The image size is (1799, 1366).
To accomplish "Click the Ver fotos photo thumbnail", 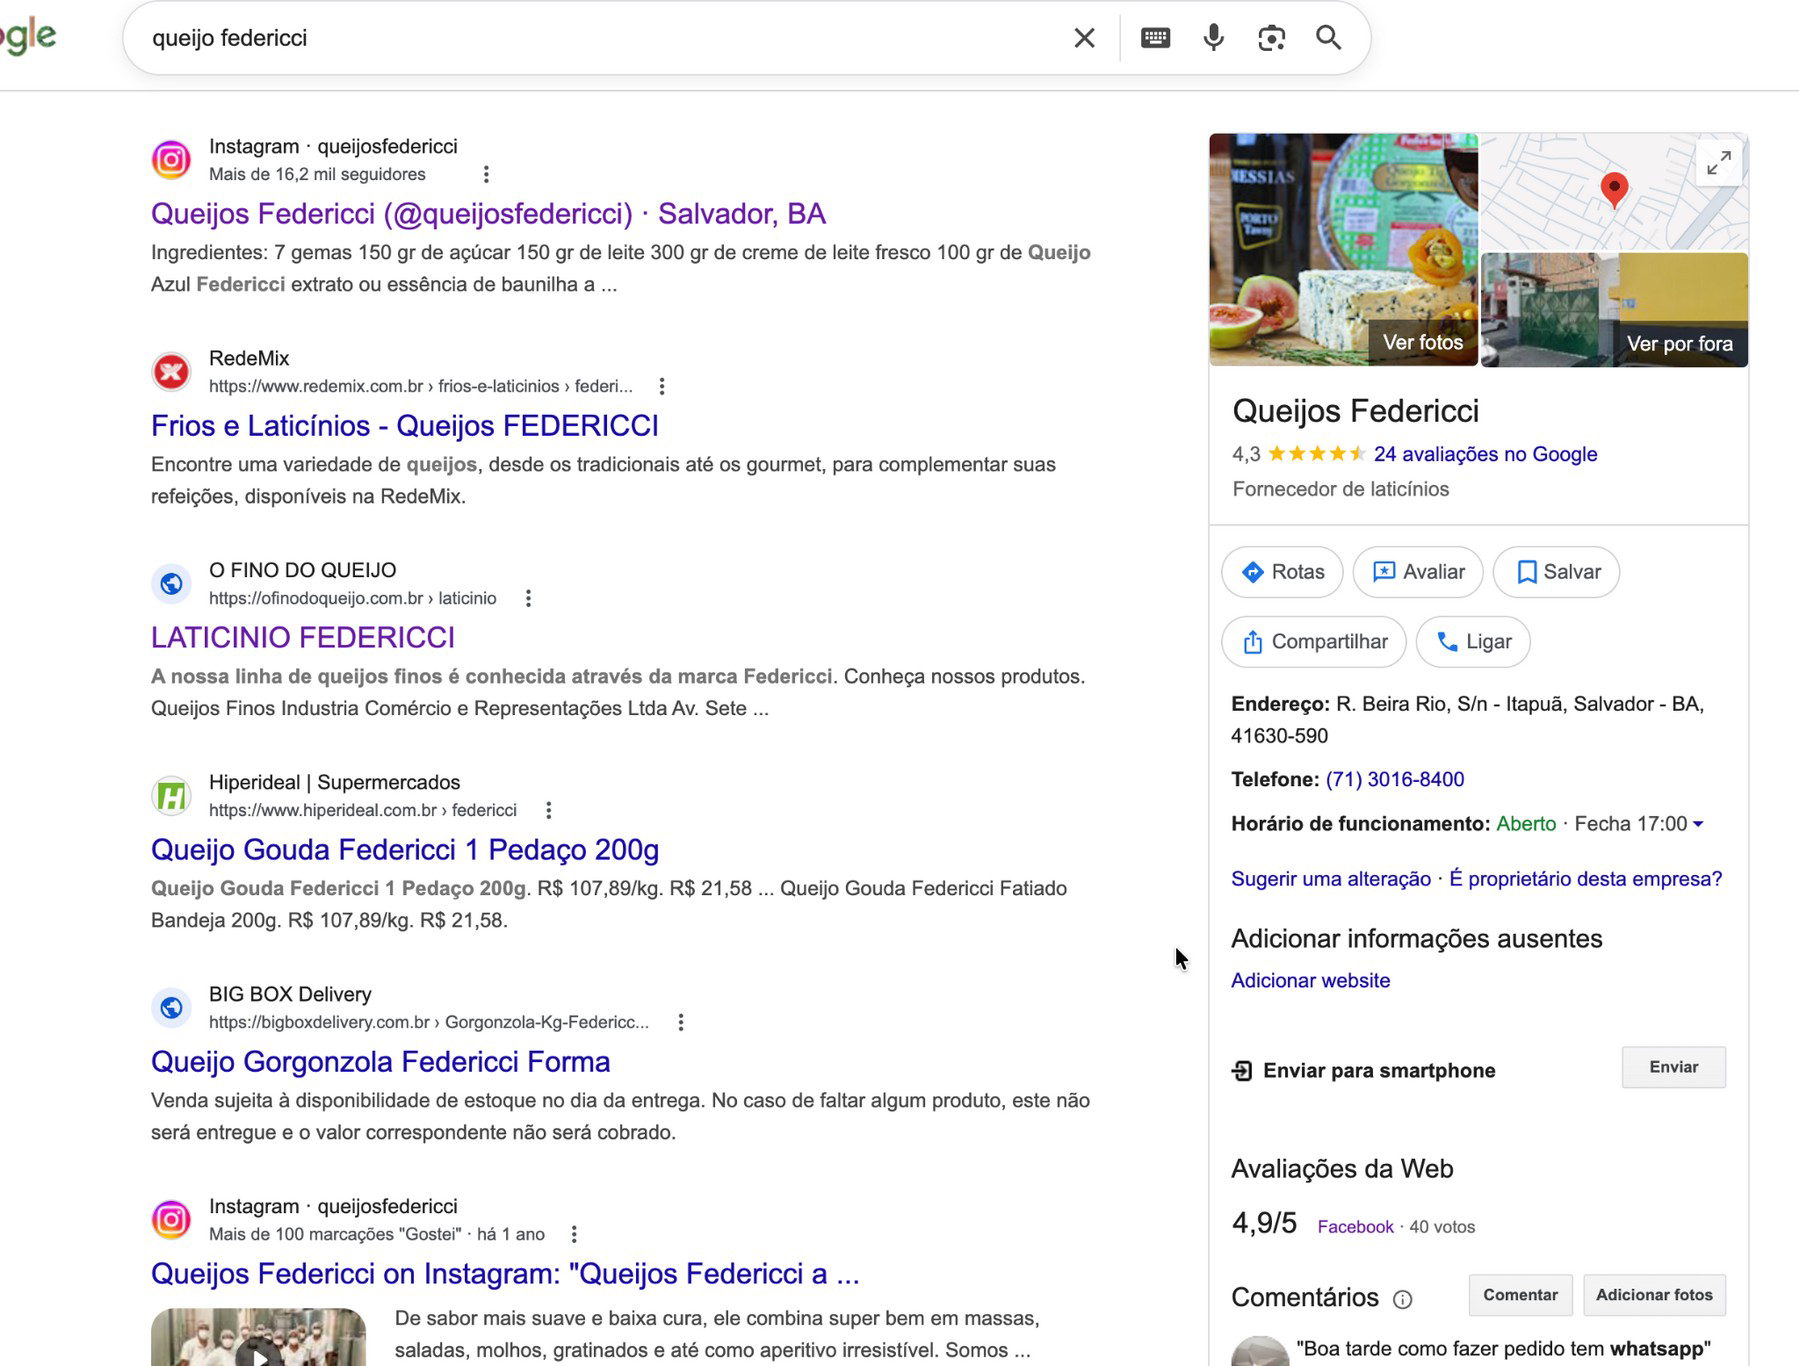I will click(x=1343, y=250).
